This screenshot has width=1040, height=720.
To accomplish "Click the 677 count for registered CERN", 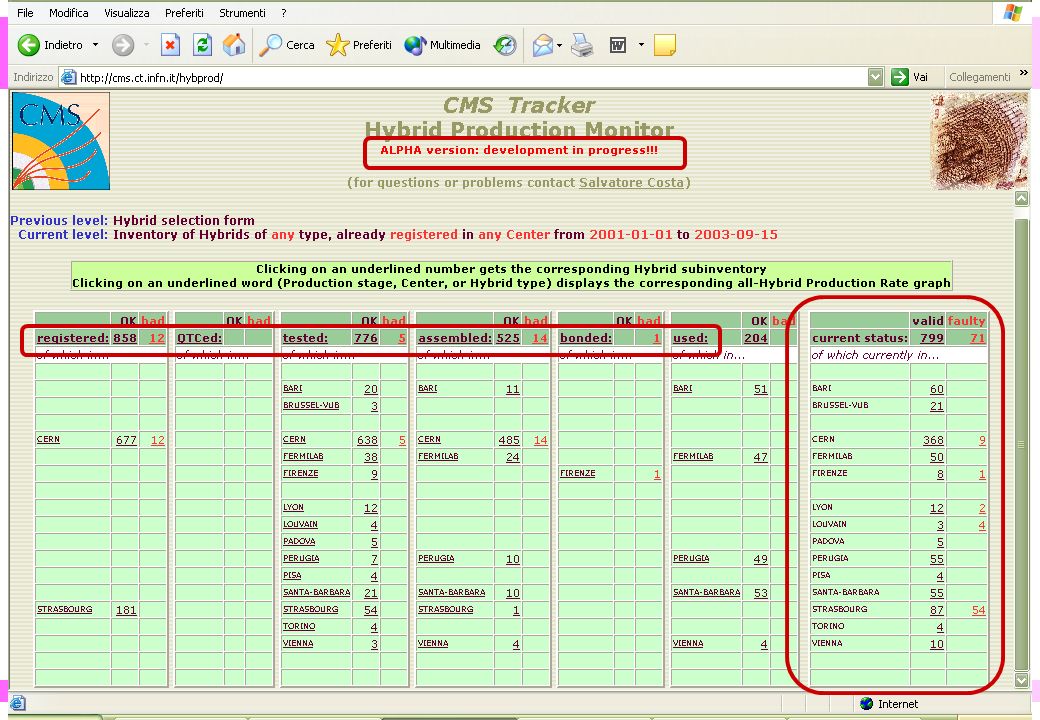I will (126, 440).
